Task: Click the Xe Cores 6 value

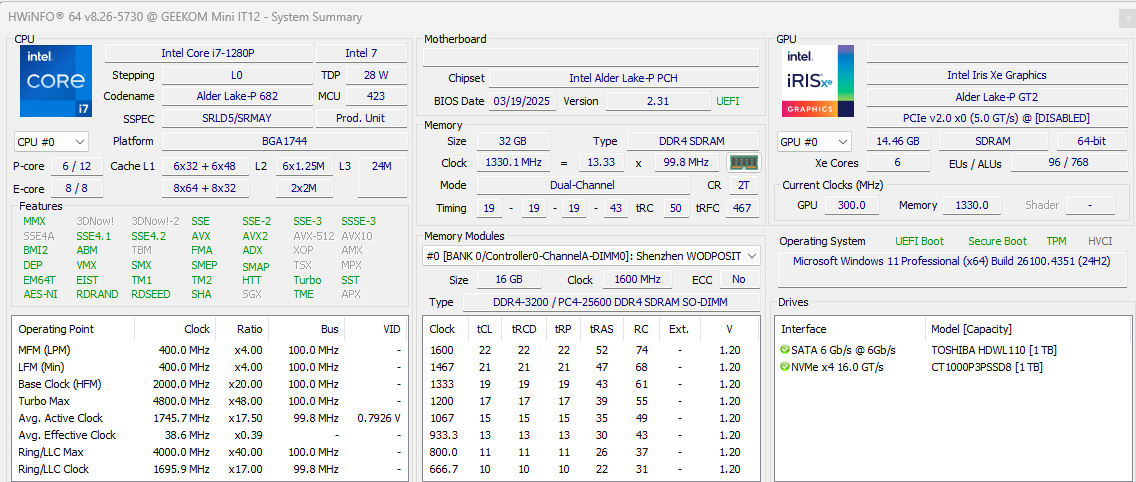Action: coord(898,163)
